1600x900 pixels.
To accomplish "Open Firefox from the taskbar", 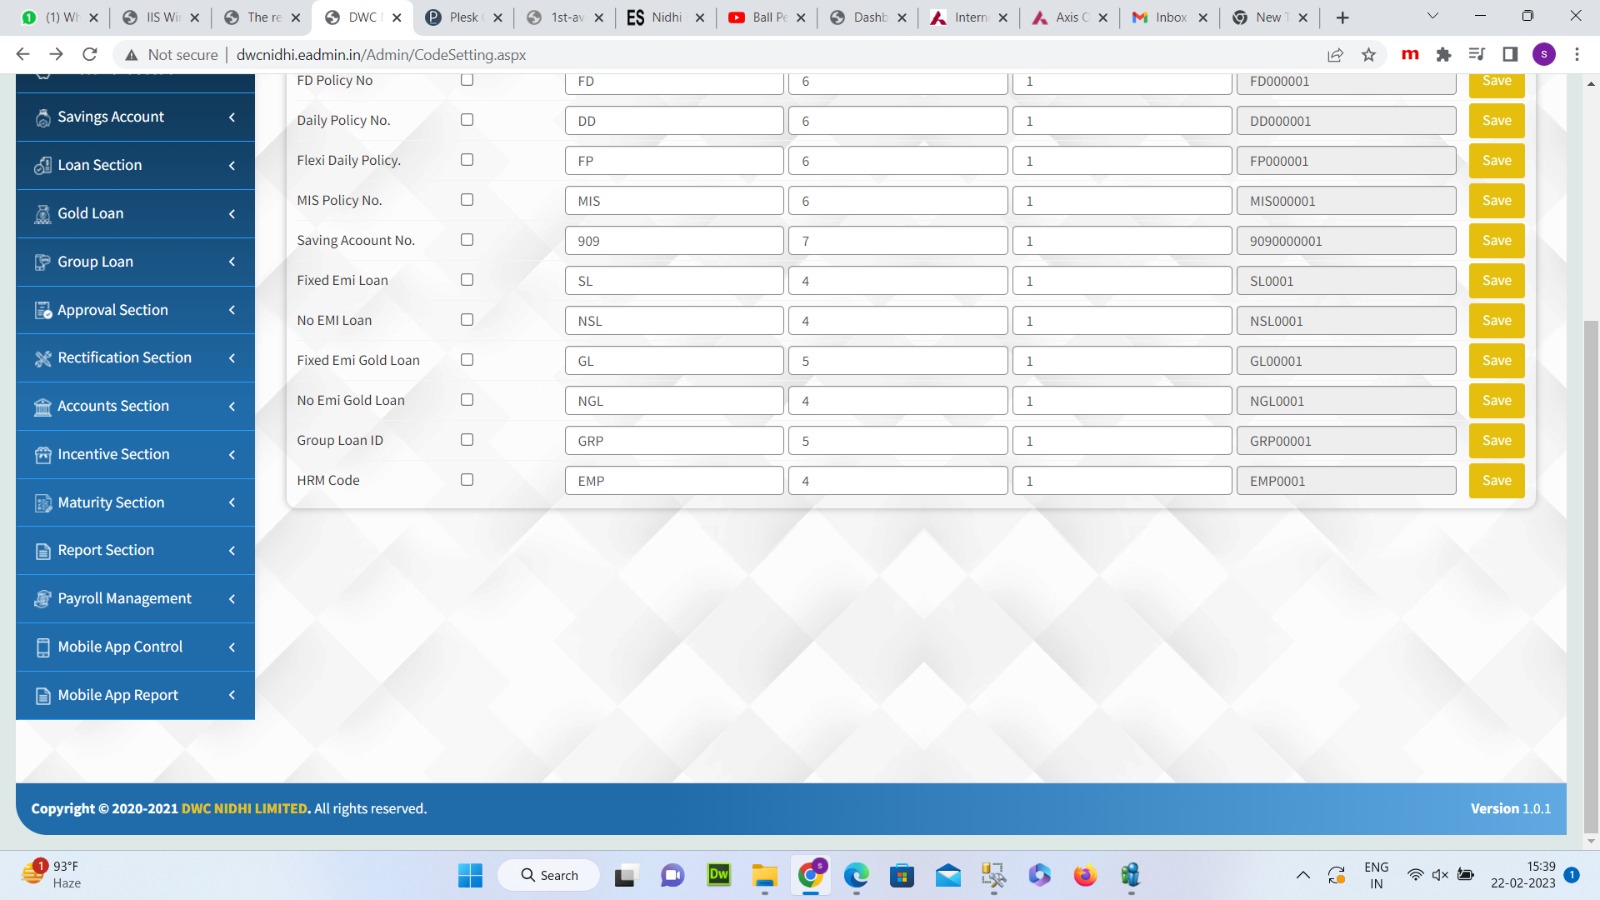I will 1085,876.
